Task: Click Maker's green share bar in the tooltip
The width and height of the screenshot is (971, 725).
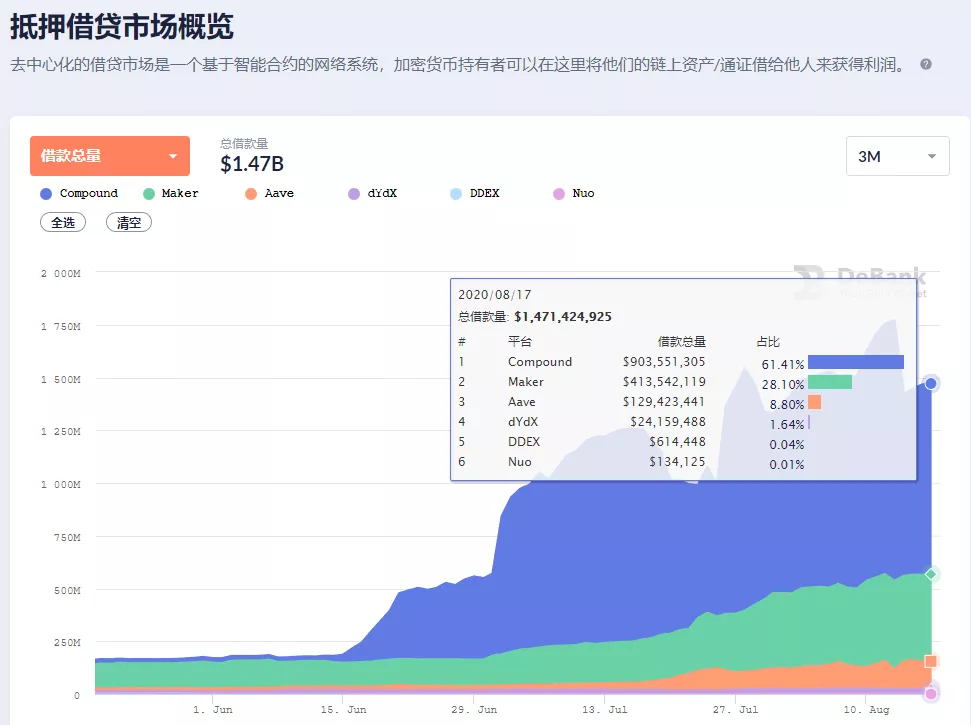Action: [x=830, y=382]
